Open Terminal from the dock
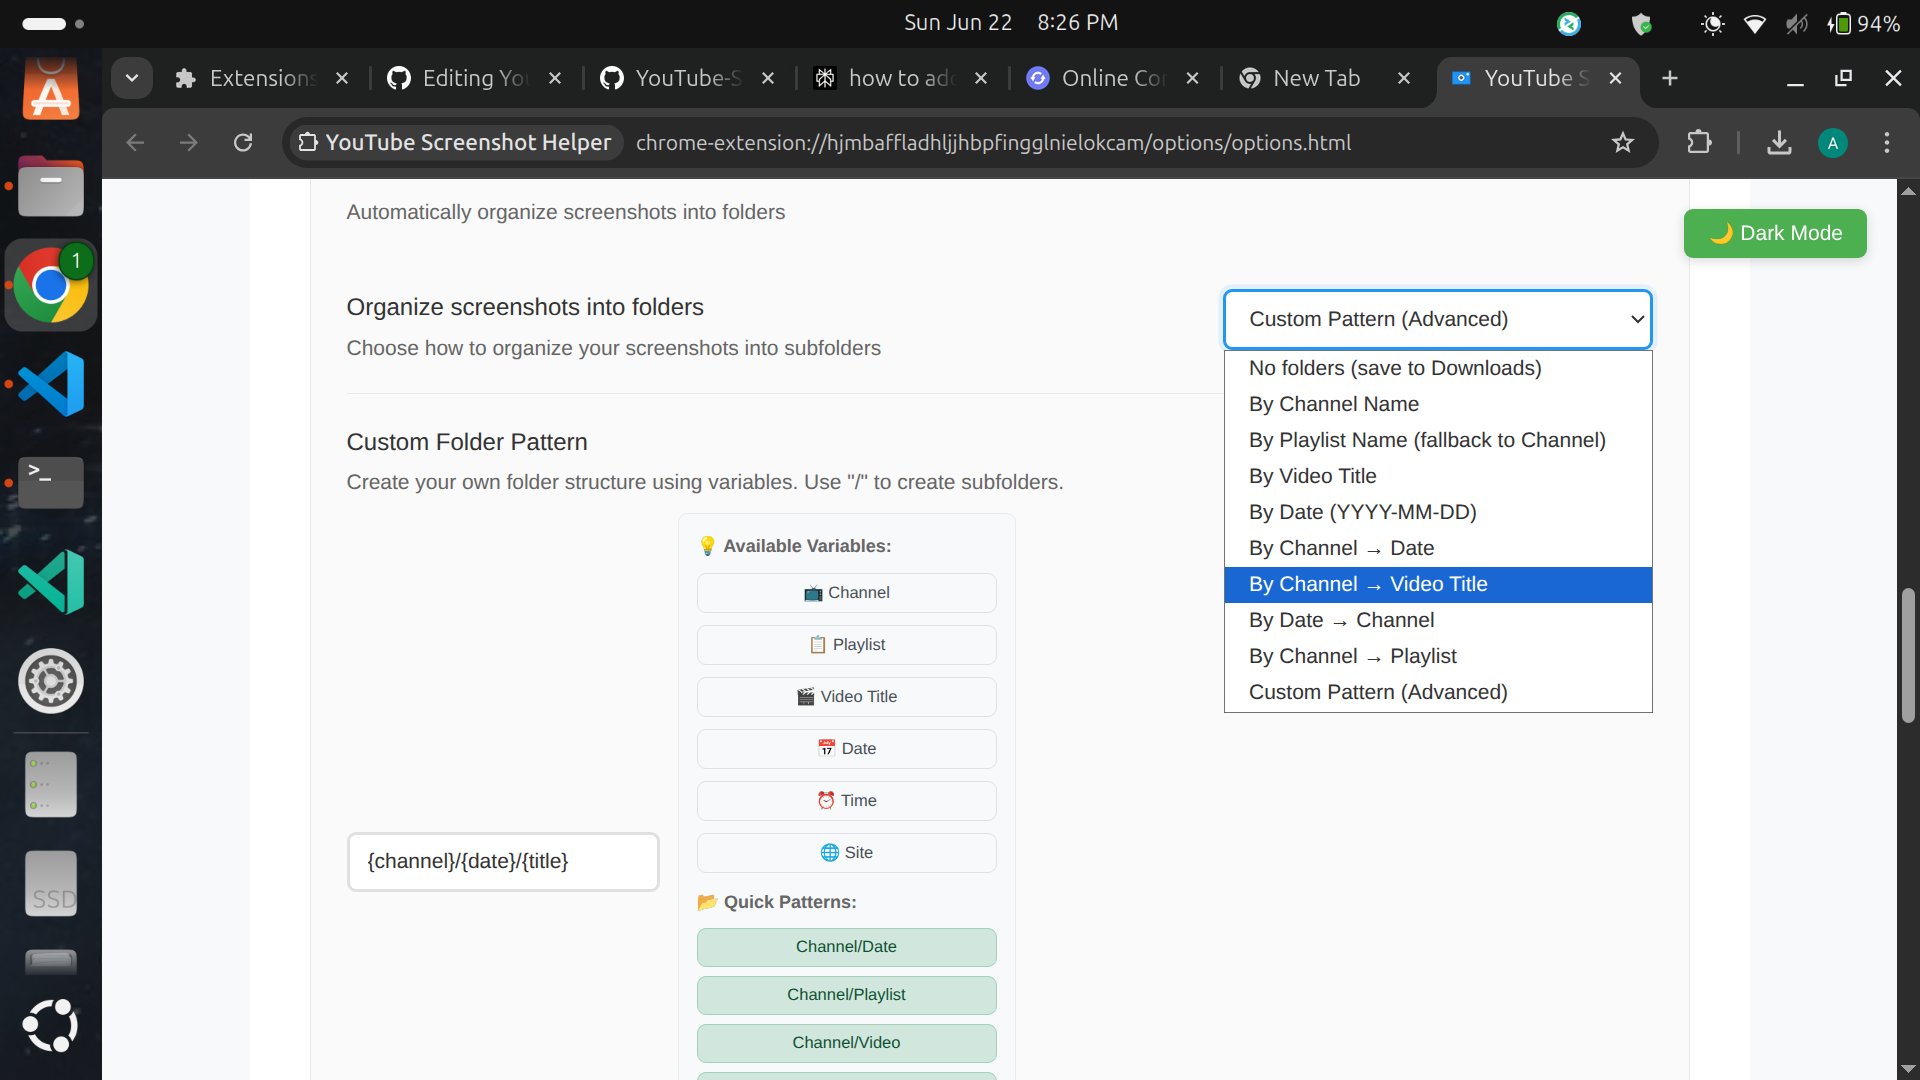This screenshot has width=1920, height=1080. [x=51, y=482]
